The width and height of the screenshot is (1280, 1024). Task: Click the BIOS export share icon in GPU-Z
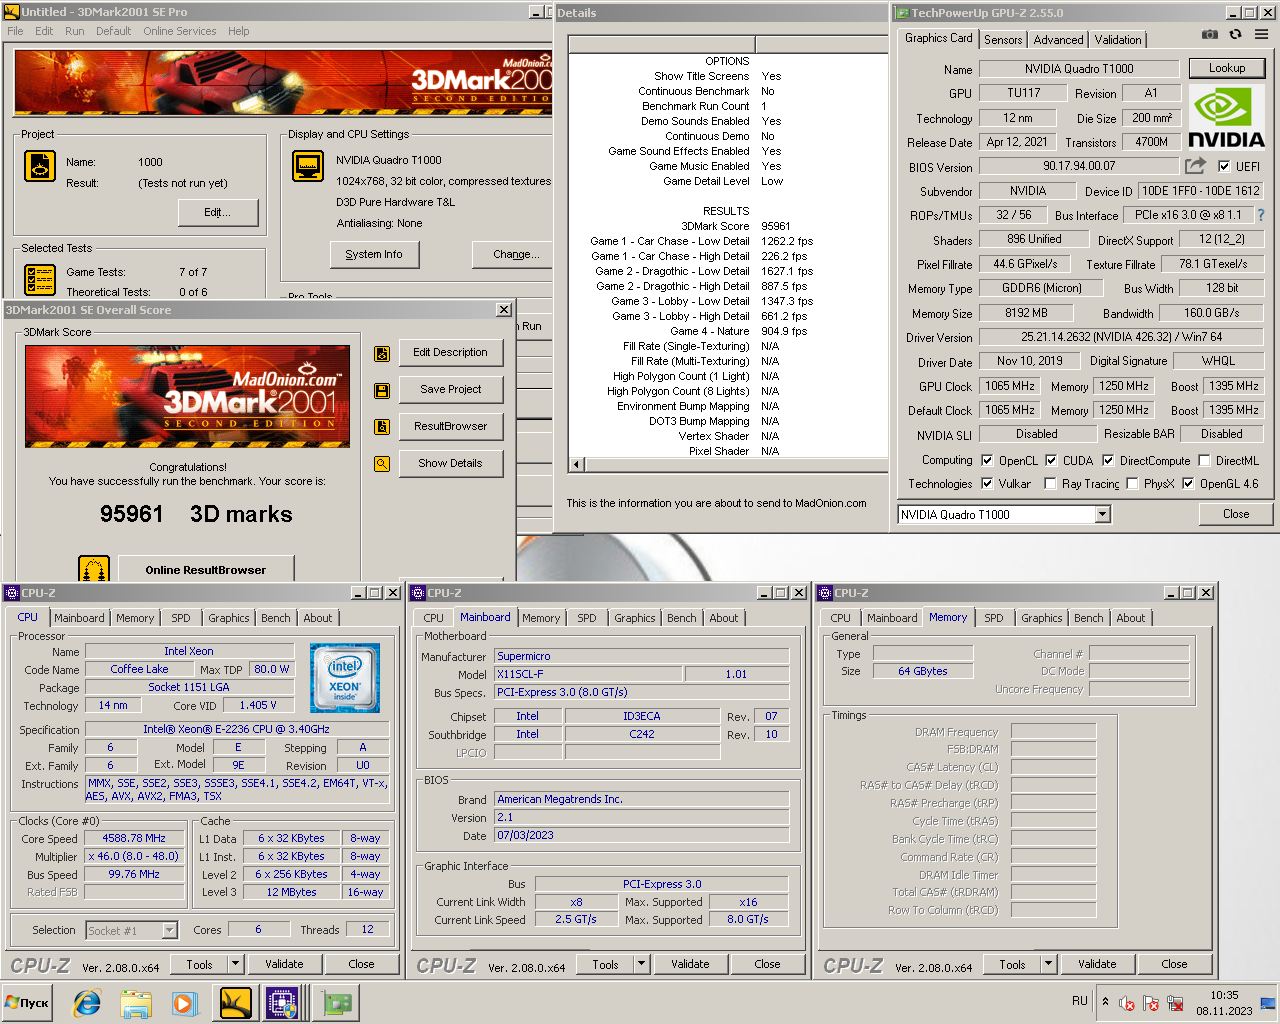point(1196,166)
